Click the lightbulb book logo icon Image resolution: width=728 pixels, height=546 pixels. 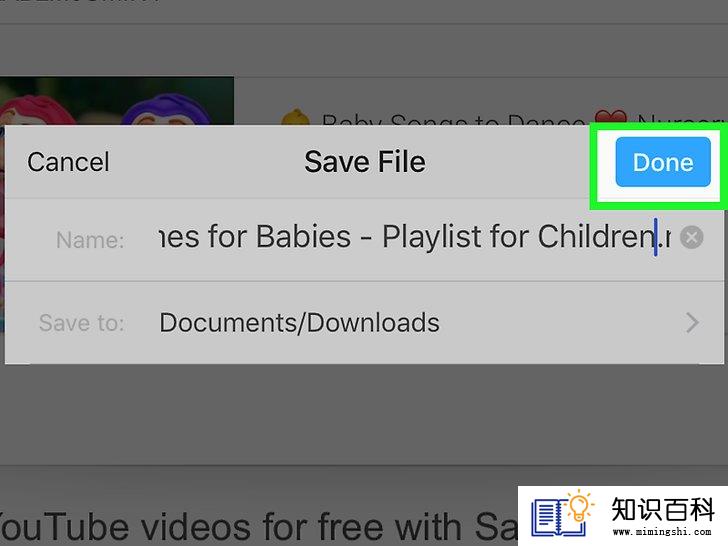(563, 514)
